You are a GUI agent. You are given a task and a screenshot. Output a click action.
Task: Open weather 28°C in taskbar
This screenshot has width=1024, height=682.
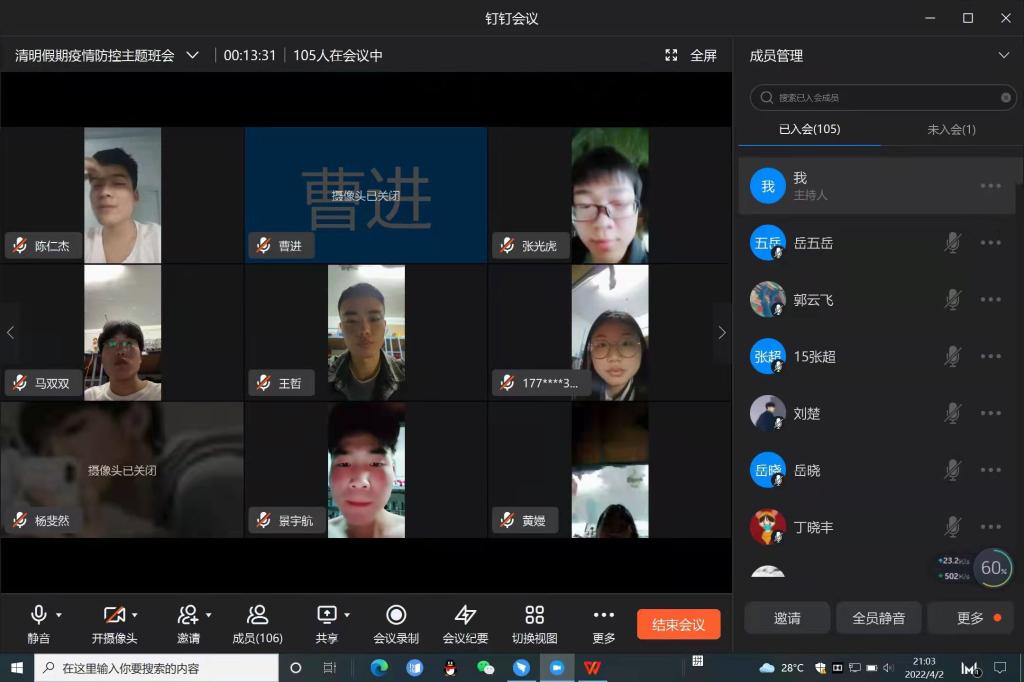[782, 668]
